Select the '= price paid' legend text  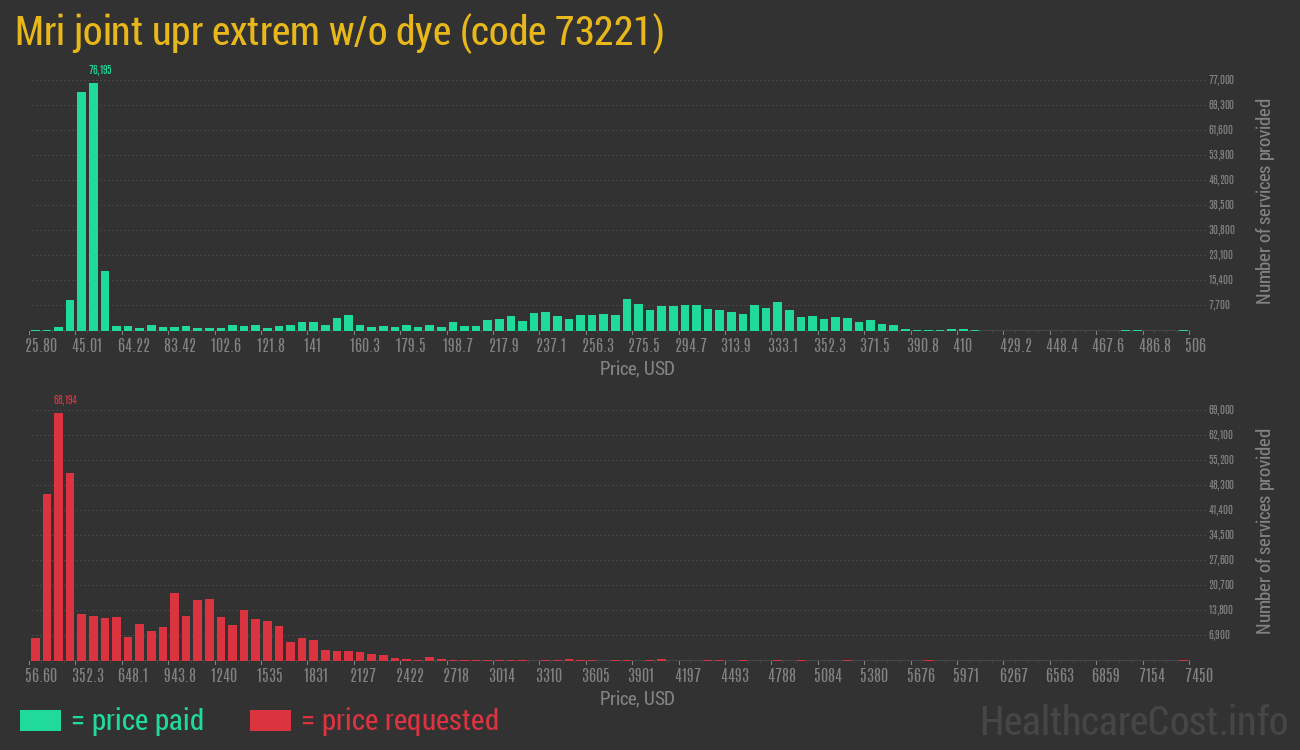tap(138, 720)
